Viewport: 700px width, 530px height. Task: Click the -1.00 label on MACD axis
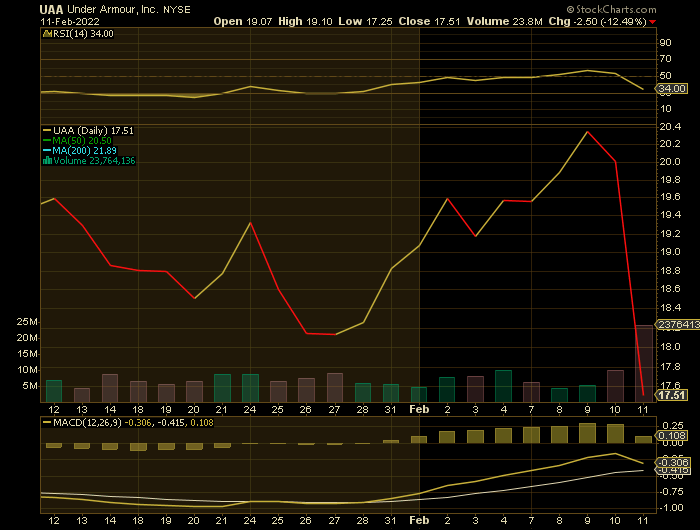click(671, 508)
